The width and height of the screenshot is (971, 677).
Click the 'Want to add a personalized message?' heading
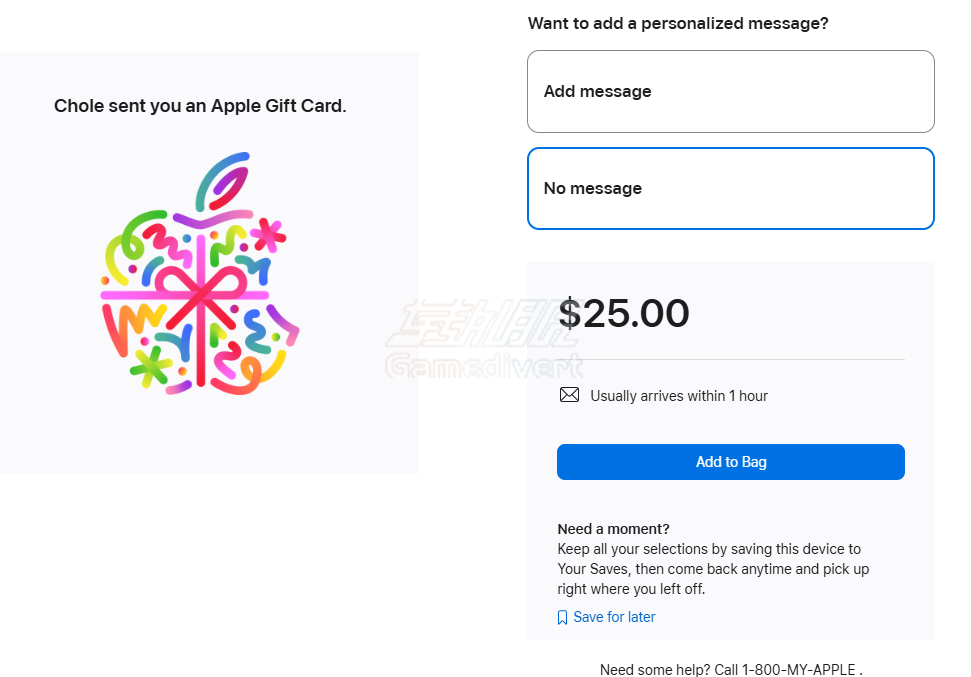(678, 24)
